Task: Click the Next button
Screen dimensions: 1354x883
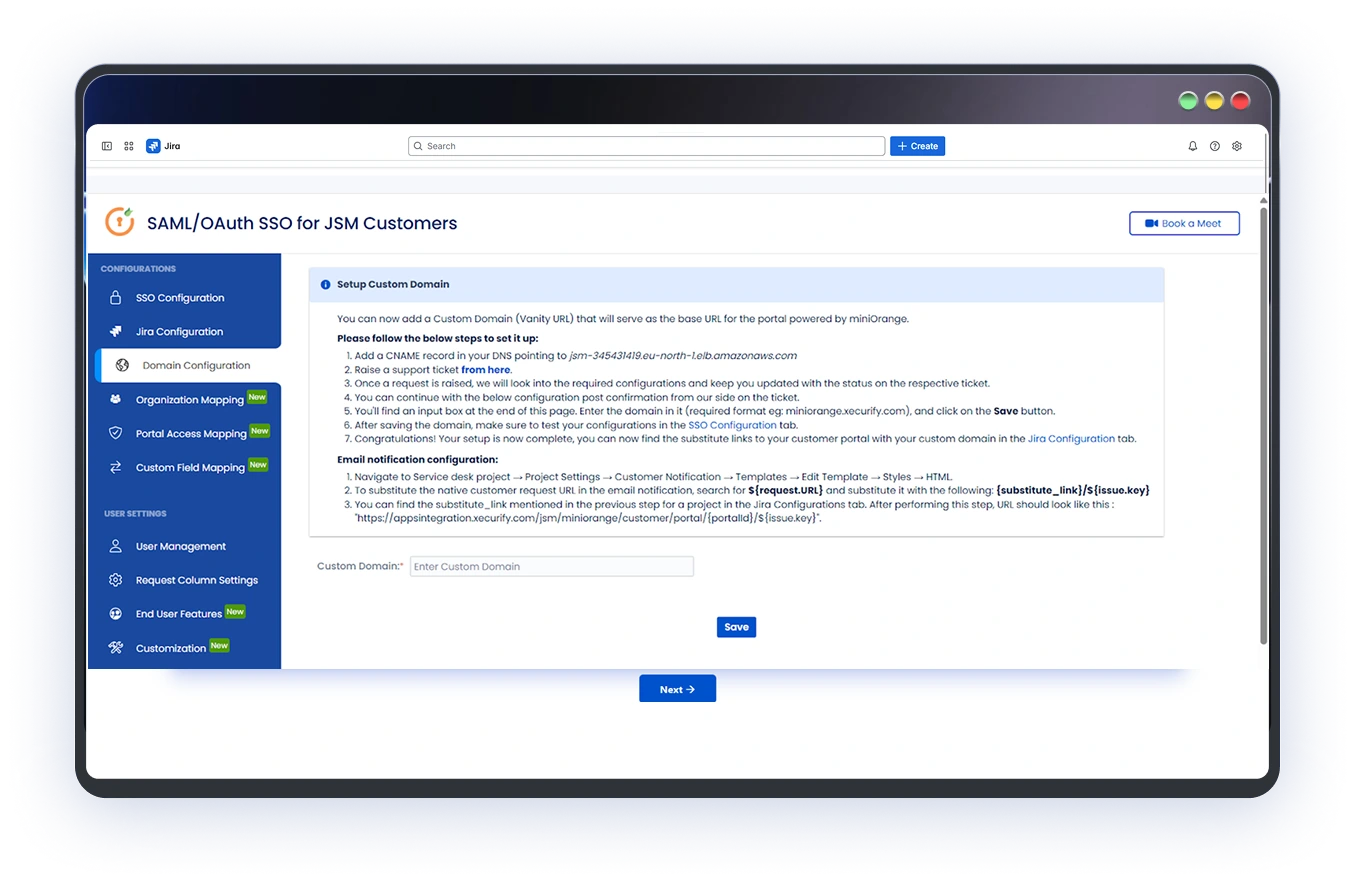Action: [x=677, y=689]
